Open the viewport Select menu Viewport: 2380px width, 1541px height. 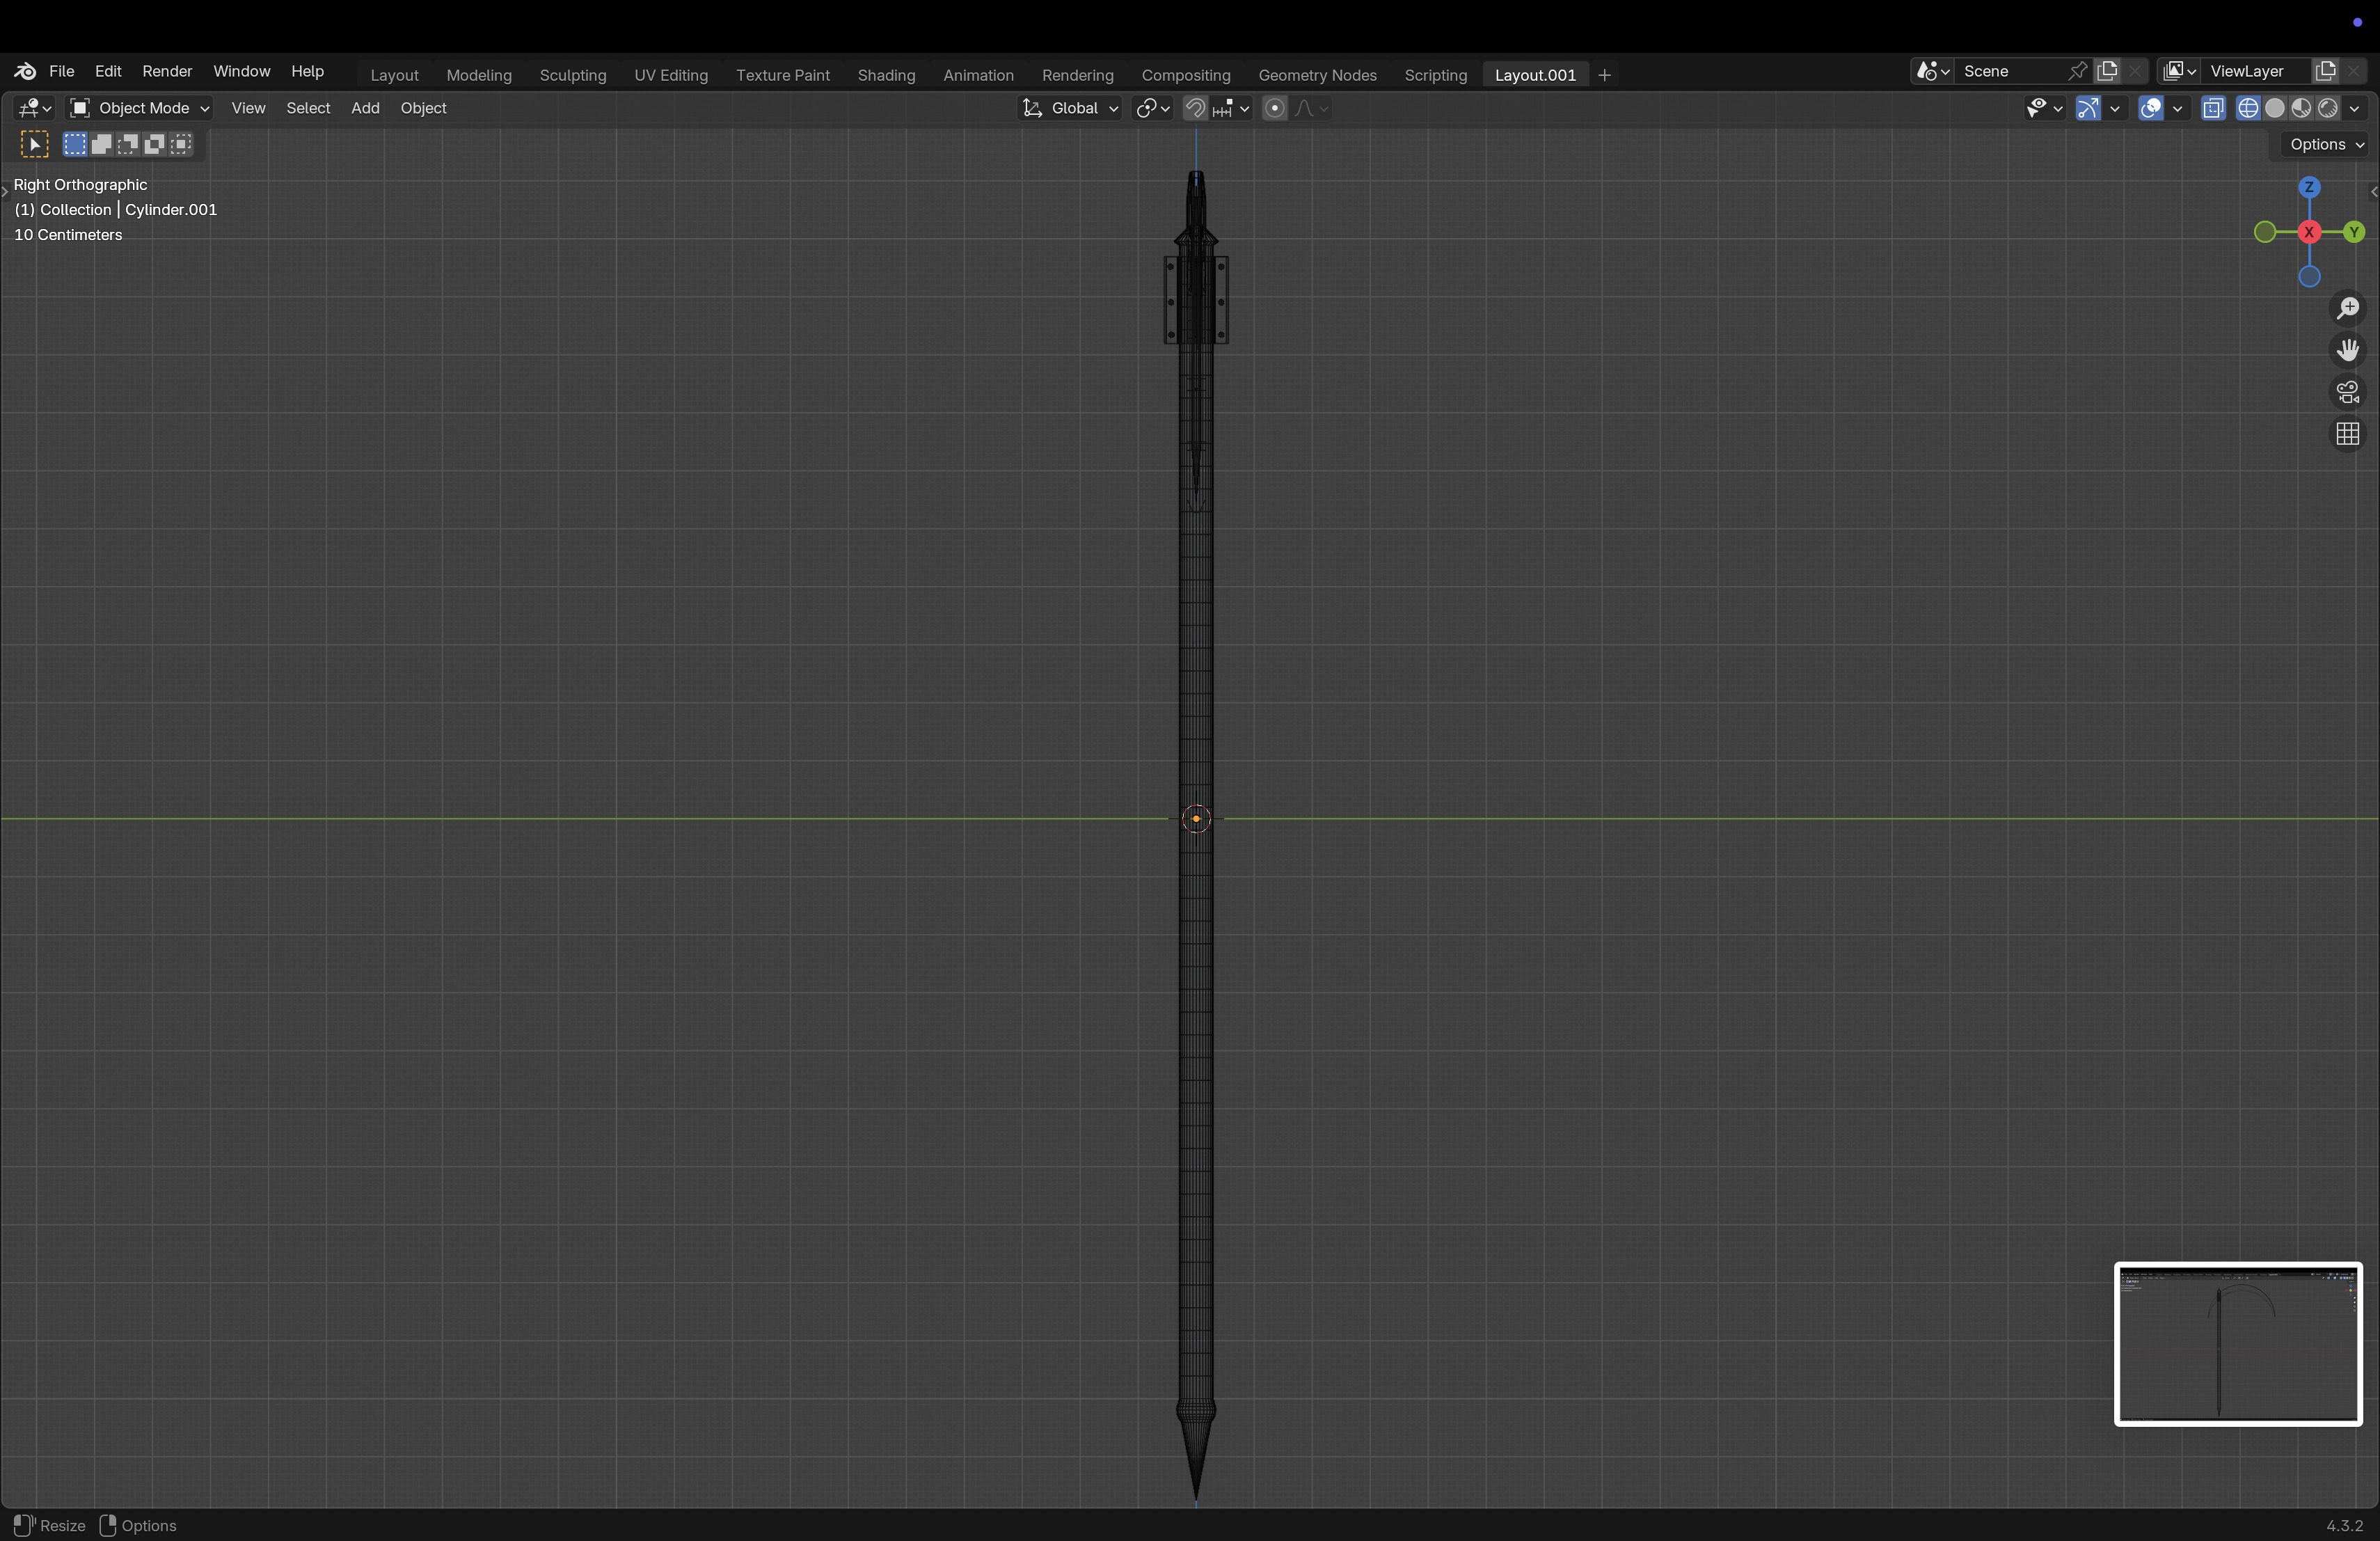tap(308, 108)
